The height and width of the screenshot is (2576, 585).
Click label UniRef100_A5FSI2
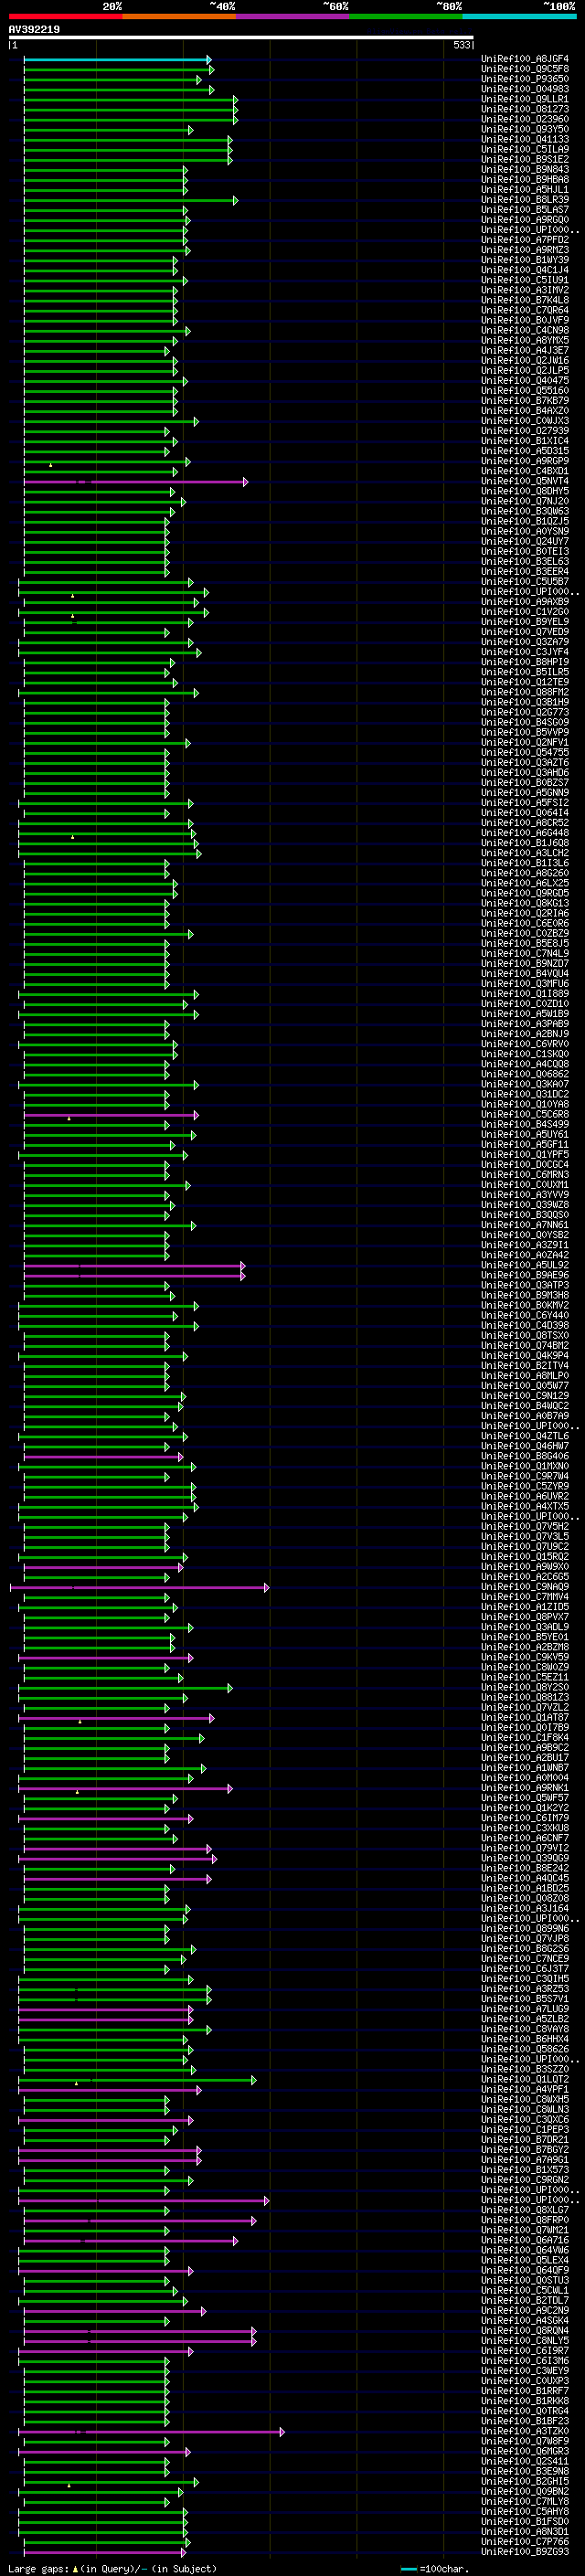pos(525,803)
